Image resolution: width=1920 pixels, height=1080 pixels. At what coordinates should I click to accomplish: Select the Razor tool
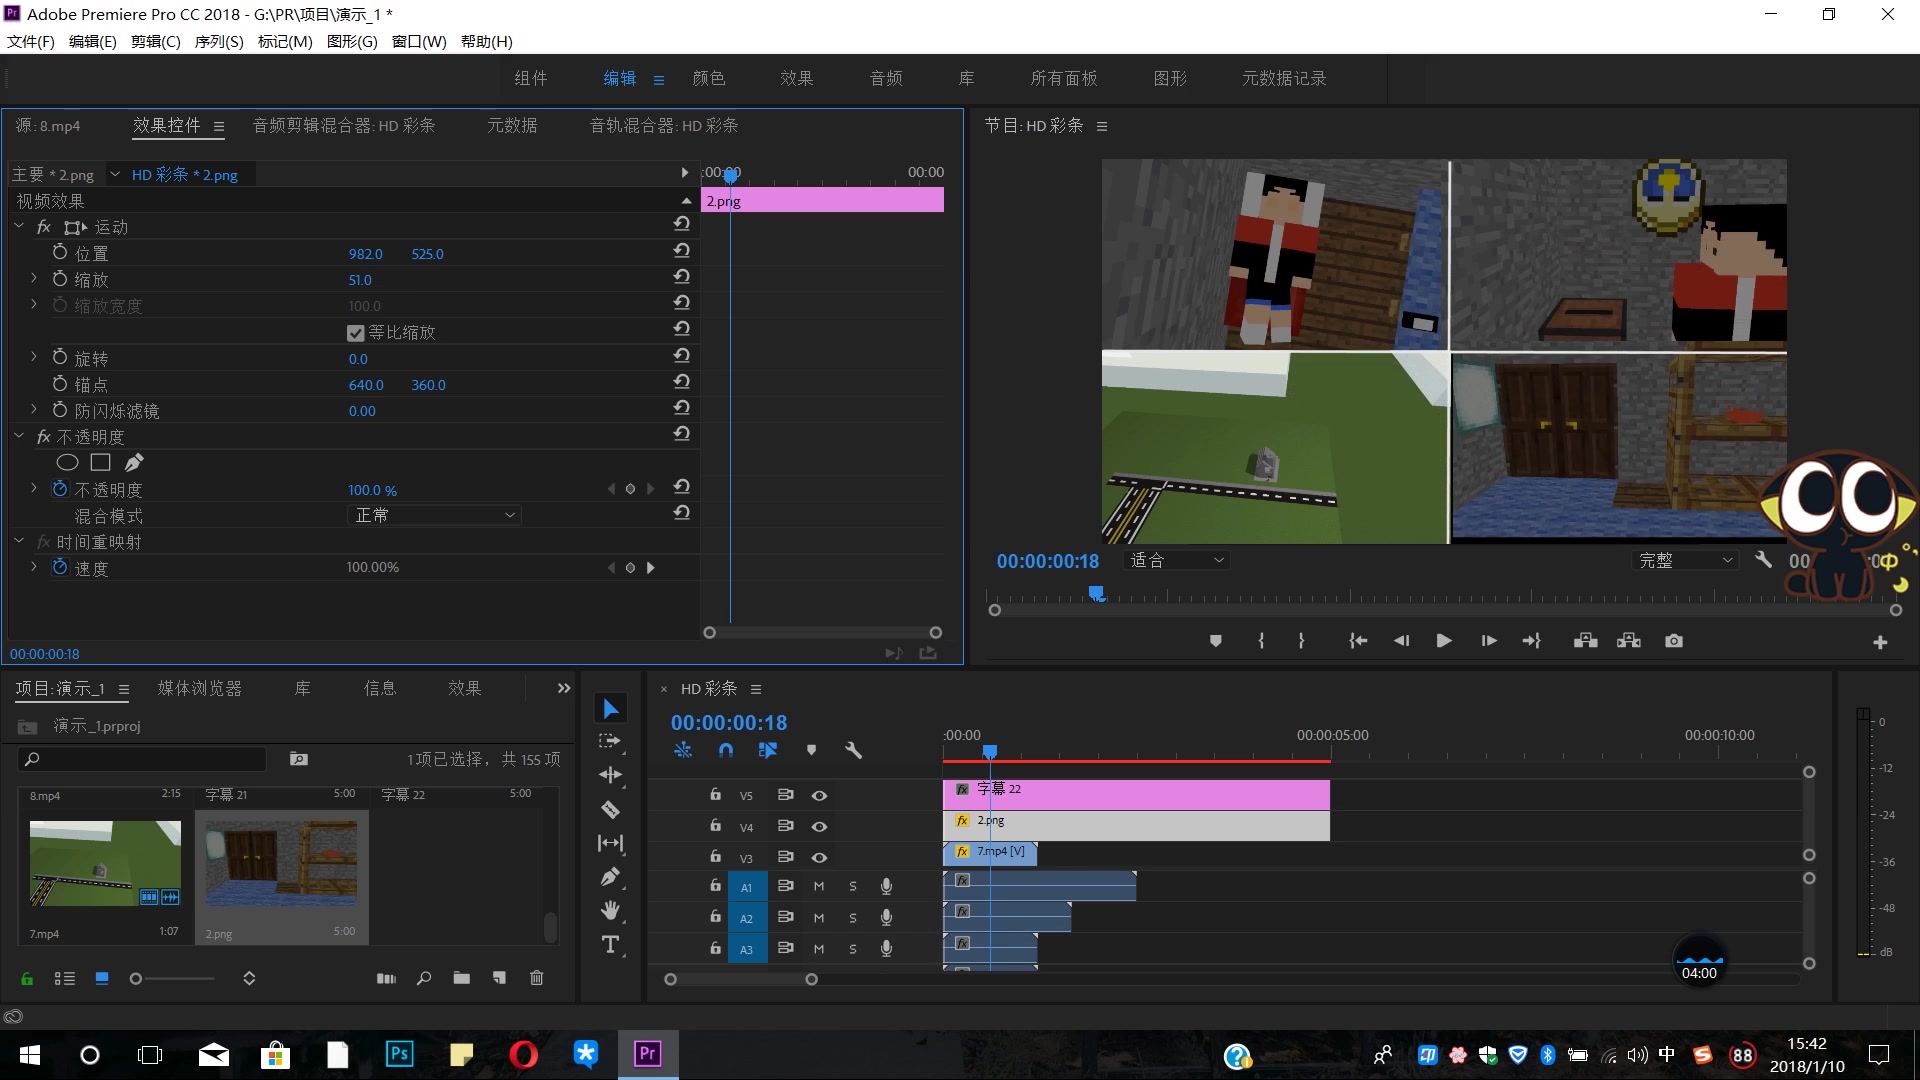(x=610, y=809)
